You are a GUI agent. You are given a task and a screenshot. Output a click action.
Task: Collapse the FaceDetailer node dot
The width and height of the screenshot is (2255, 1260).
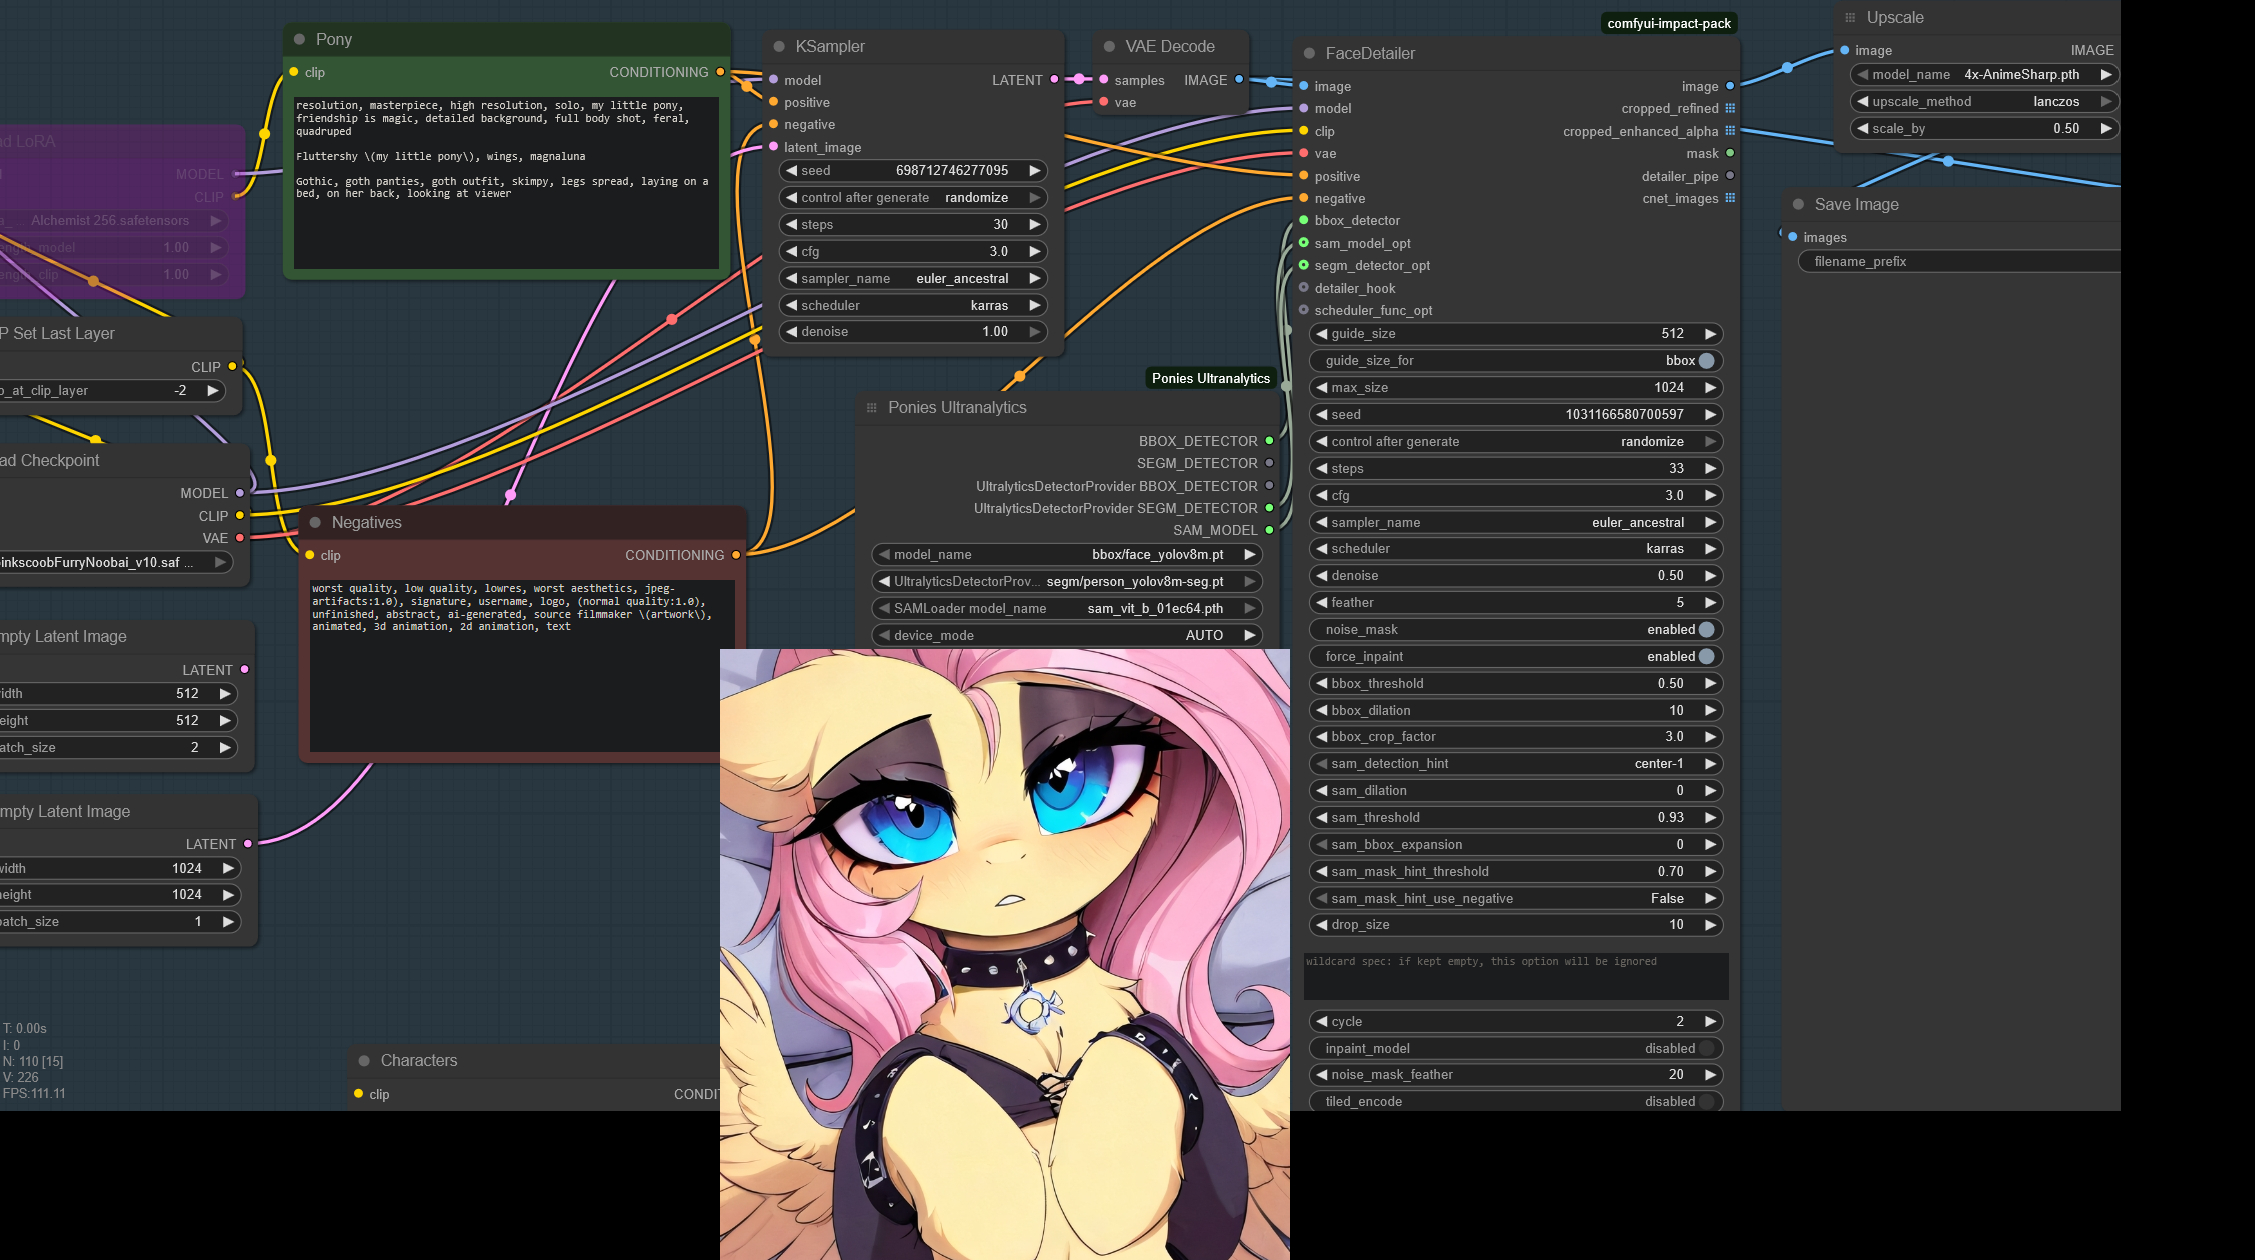pyautogui.click(x=1309, y=54)
